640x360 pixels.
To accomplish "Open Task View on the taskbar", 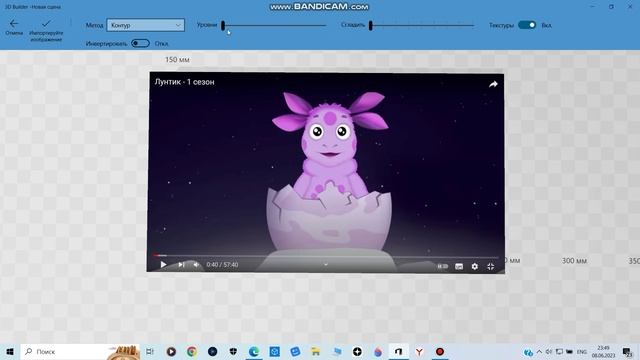I will (x=150, y=351).
